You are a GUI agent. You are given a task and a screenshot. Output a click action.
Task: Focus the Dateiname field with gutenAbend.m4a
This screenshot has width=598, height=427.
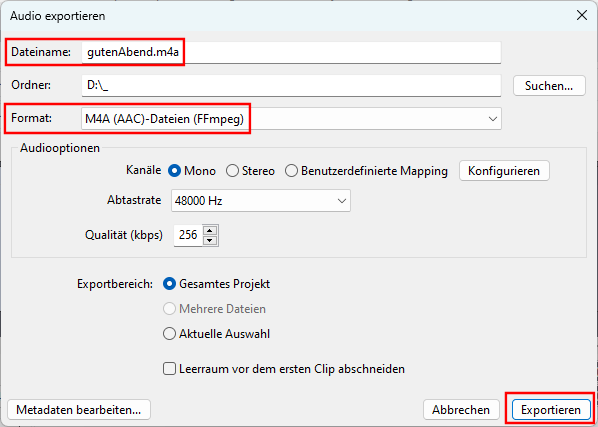[x=291, y=52]
